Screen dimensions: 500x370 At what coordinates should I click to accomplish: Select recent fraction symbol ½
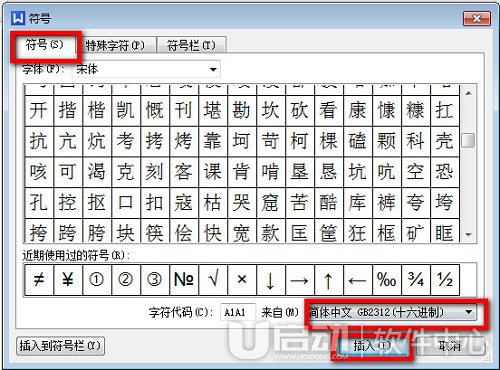click(445, 279)
